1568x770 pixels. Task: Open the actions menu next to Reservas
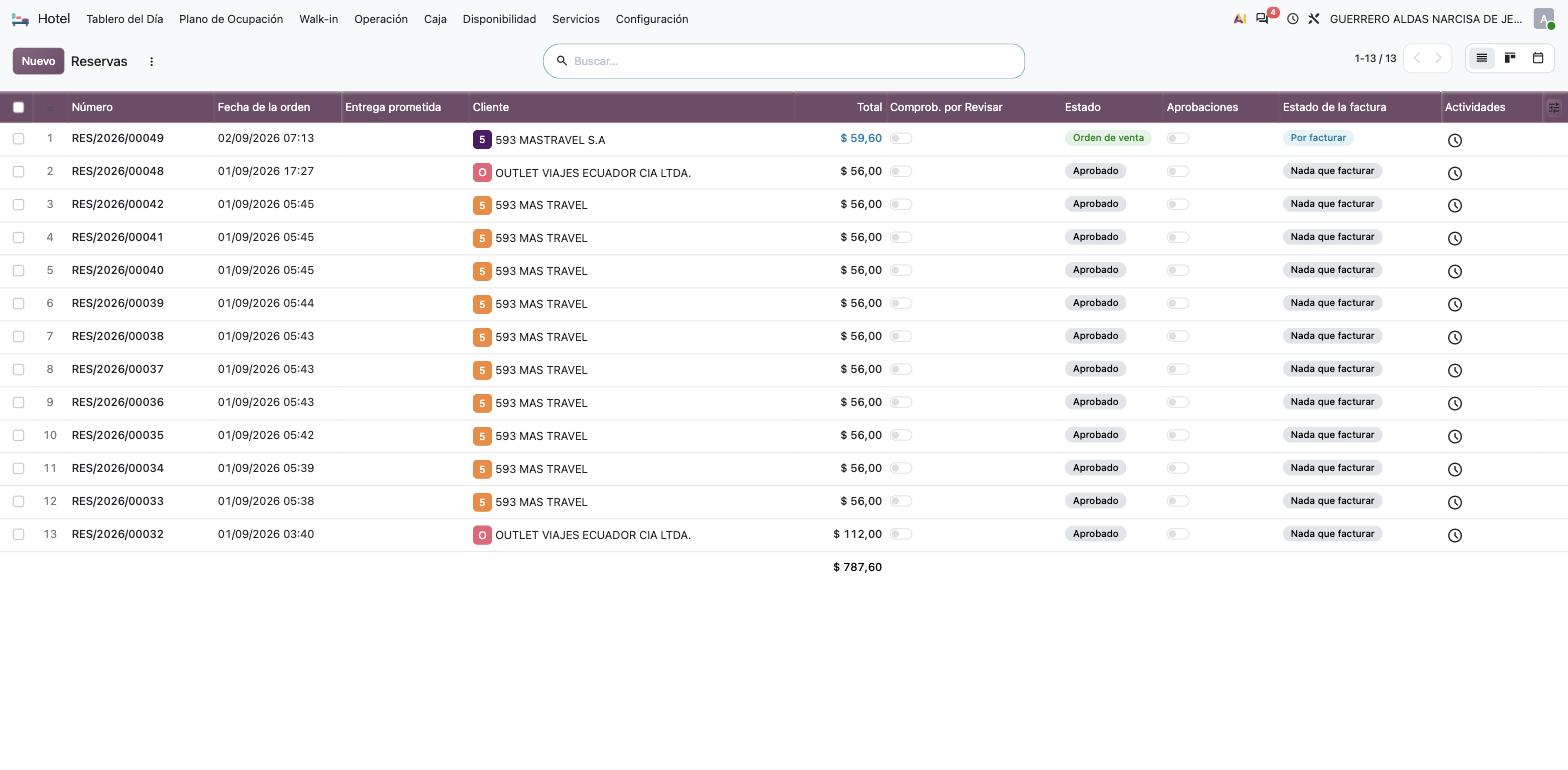click(151, 61)
